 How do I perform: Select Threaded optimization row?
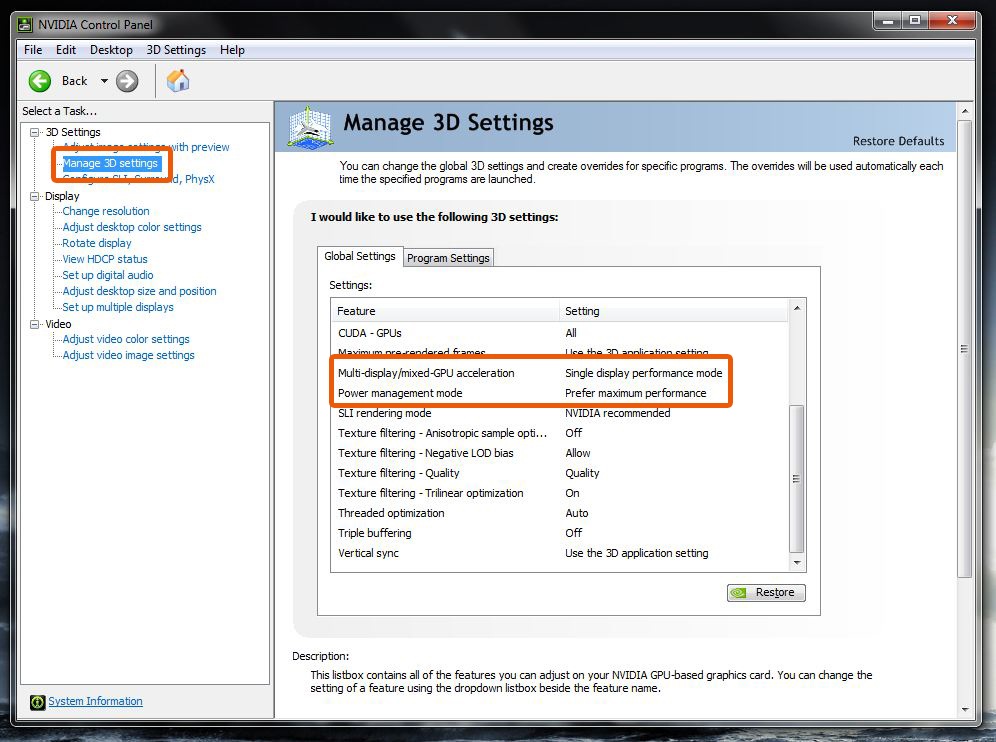coord(560,513)
